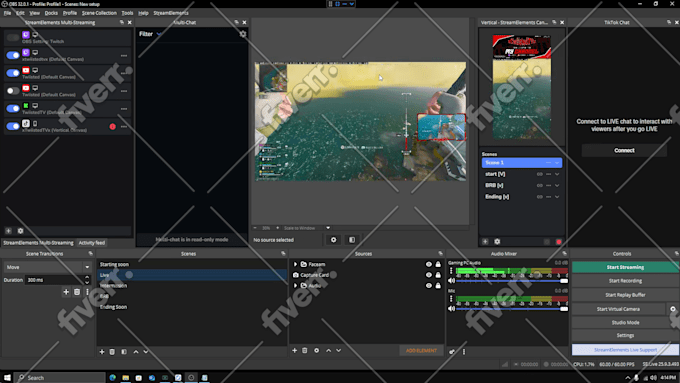Hide the Audio group eye icon
Image resolution: width=680 pixels, height=383 pixels.
428,285
